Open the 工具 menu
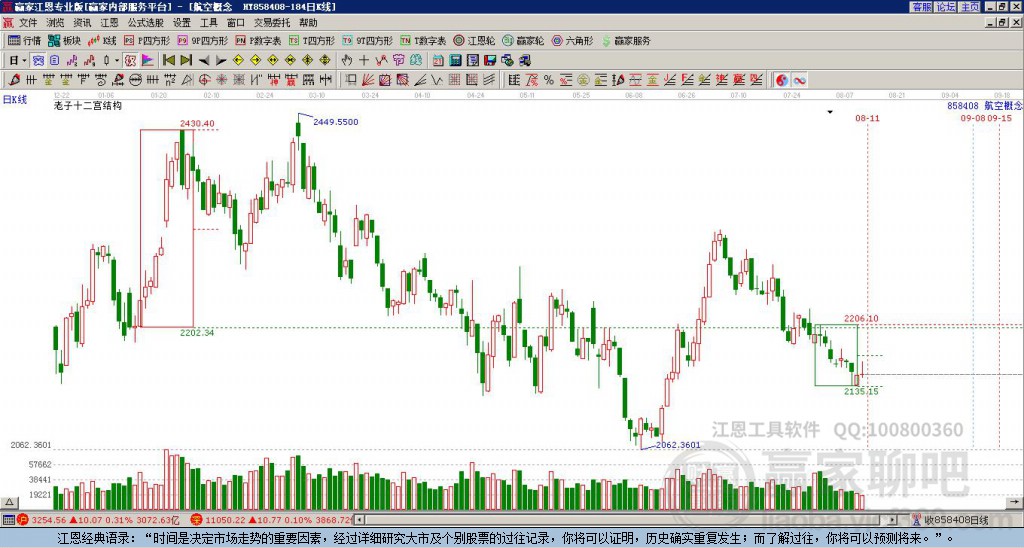The width and height of the screenshot is (1024, 548). (209, 23)
